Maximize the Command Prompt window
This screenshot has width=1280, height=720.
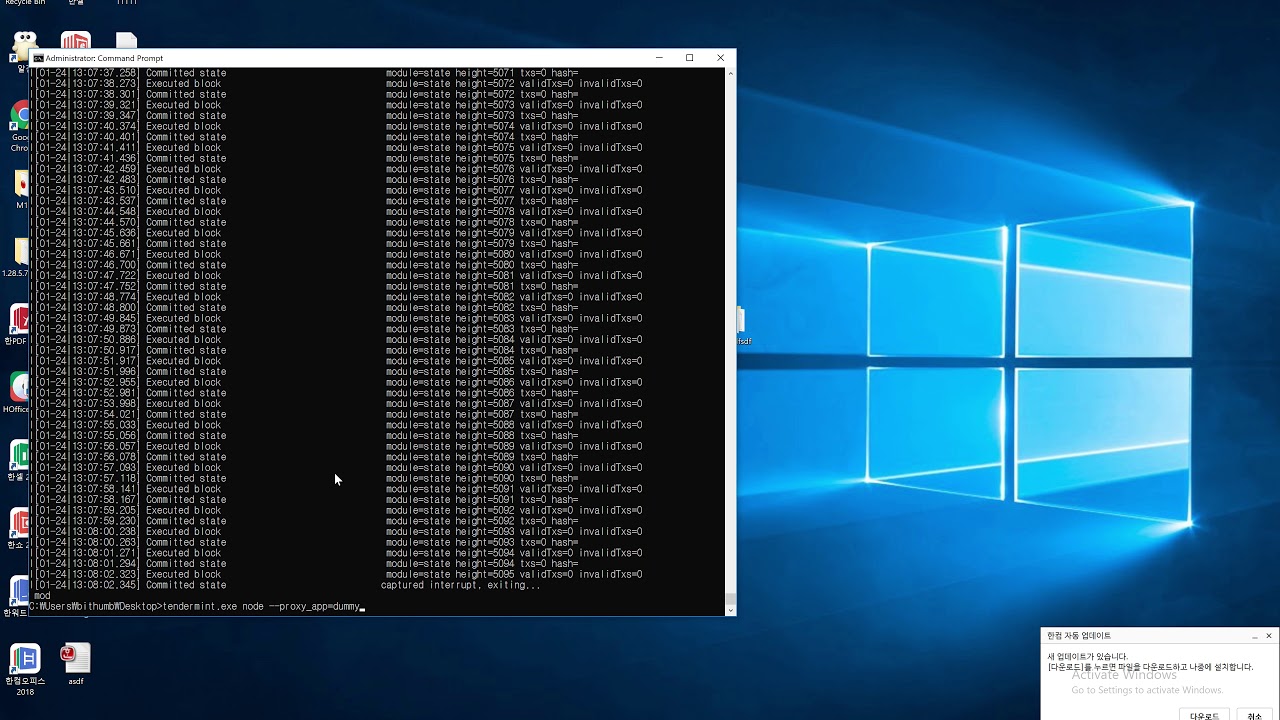pyautogui.click(x=689, y=58)
